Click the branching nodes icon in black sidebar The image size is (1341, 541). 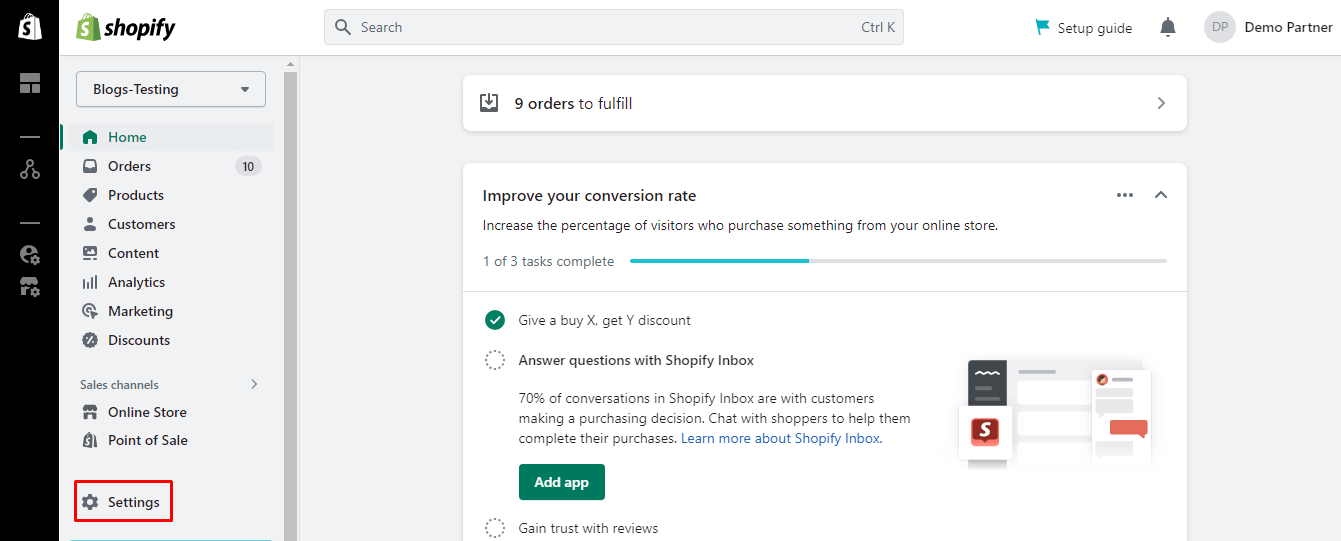coord(30,170)
